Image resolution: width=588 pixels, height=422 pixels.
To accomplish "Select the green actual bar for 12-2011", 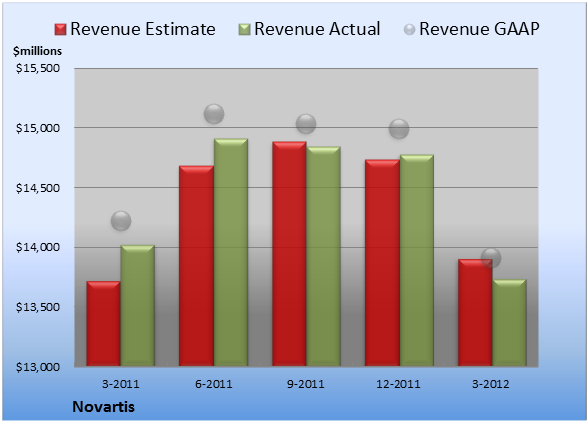I will point(417,260).
